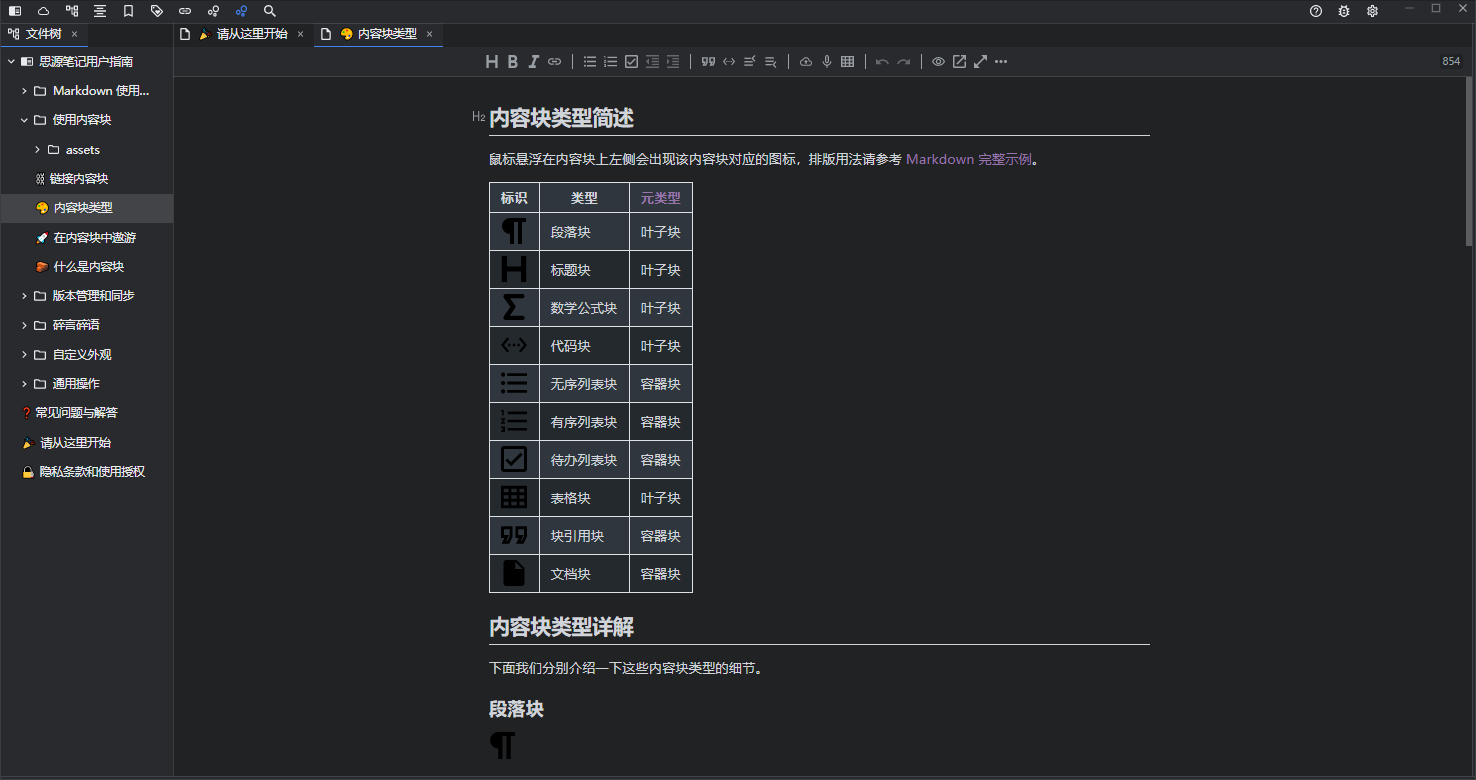Expand the 版本管理和同步 folder

[x=24, y=296]
